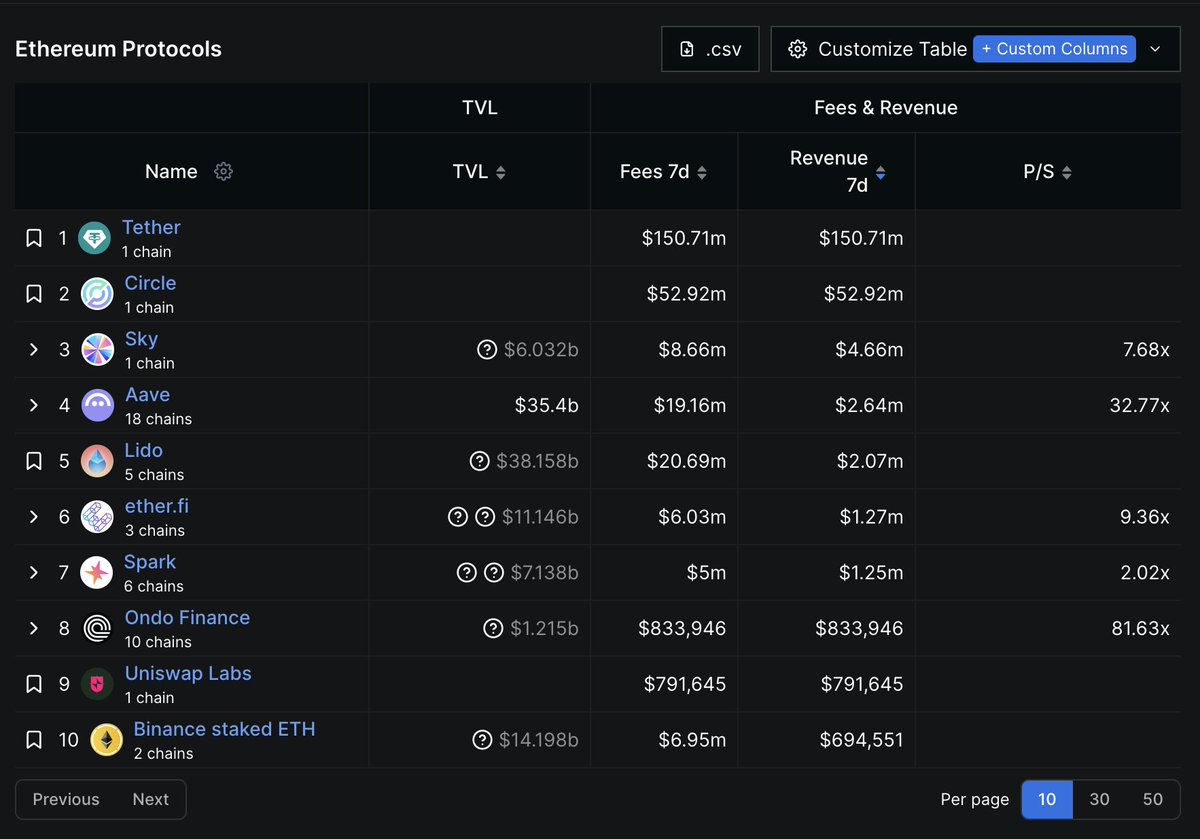Click the Tether protocol logo

94,238
